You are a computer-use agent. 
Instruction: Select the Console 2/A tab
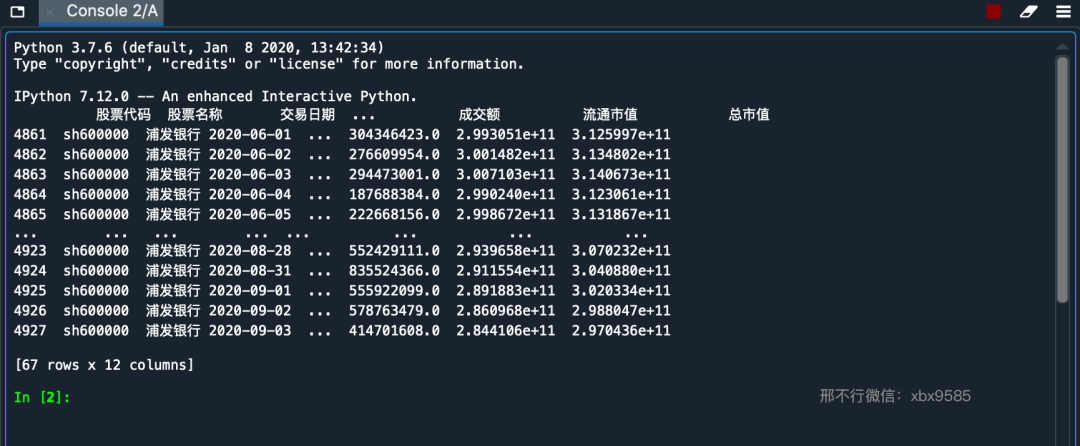point(102,12)
